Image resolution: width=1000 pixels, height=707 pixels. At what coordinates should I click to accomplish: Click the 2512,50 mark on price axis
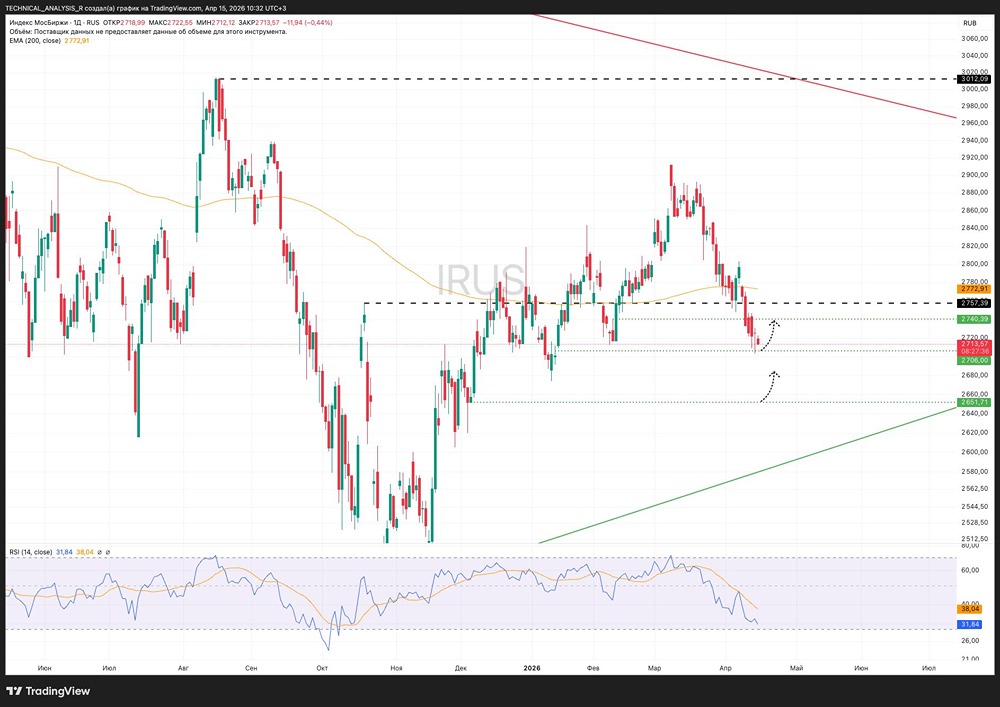tap(974, 539)
